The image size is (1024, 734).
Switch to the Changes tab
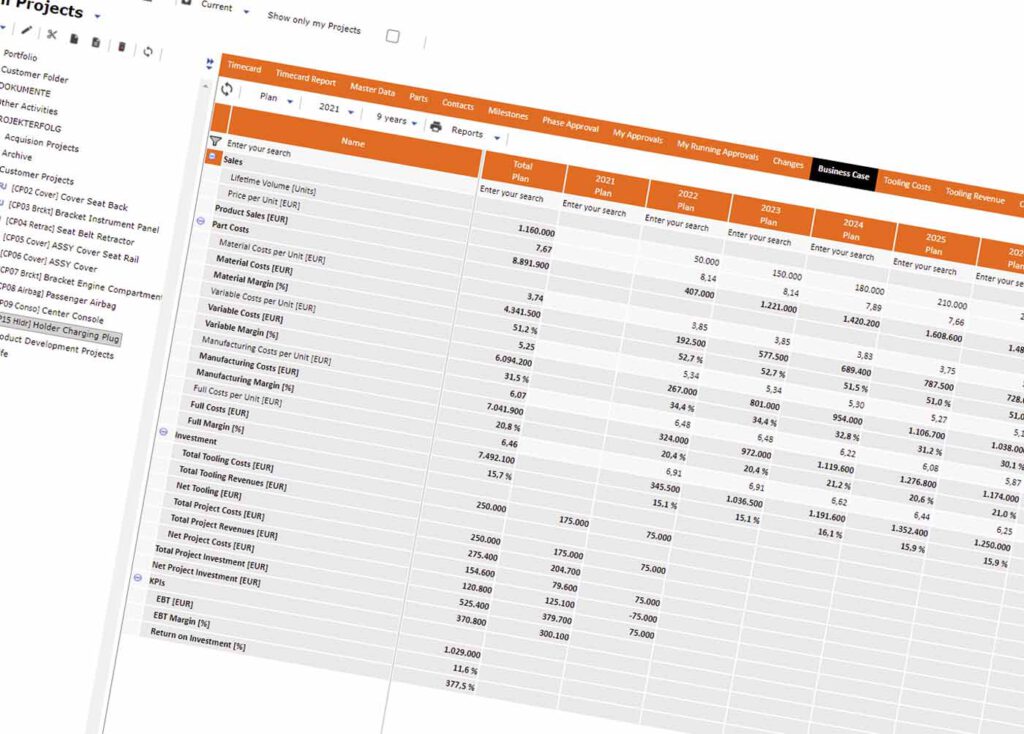click(788, 163)
